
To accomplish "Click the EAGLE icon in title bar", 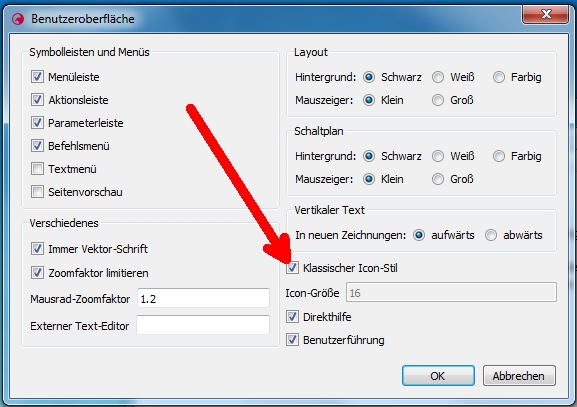I will coord(18,19).
